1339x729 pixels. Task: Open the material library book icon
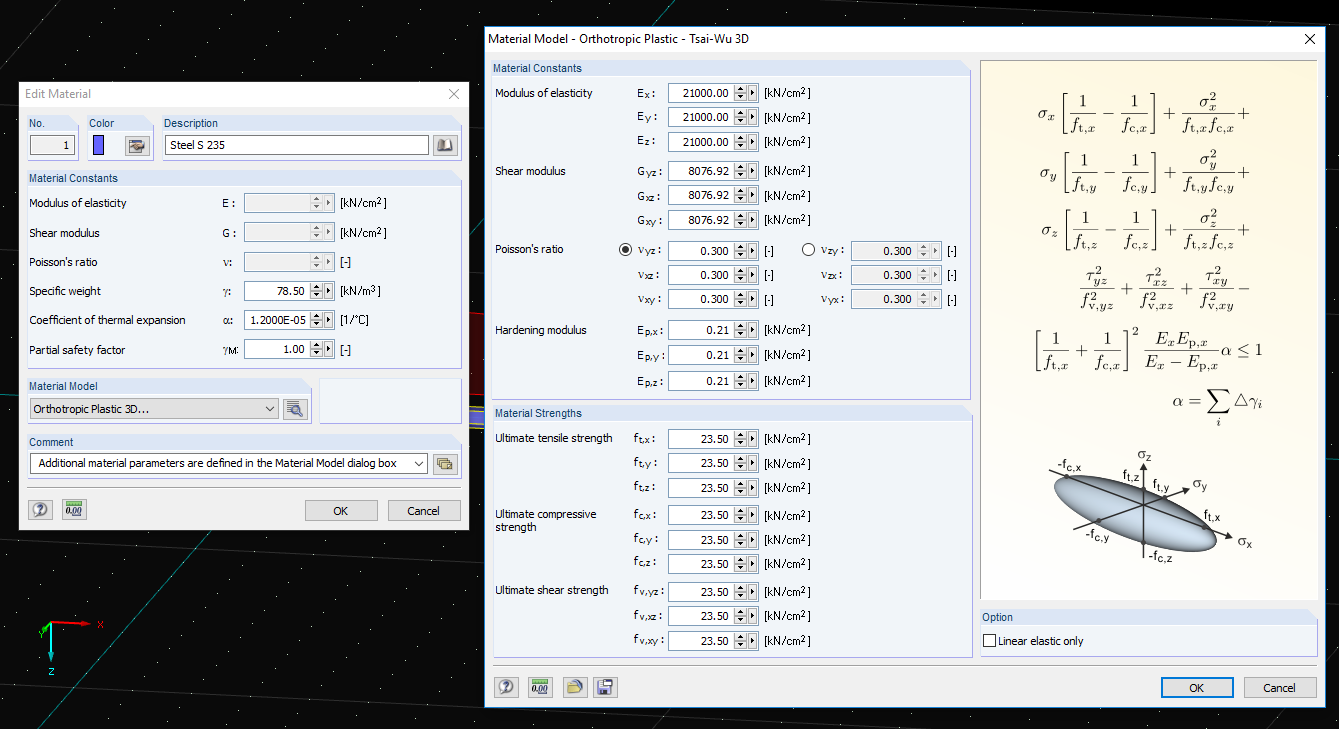coord(445,146)
